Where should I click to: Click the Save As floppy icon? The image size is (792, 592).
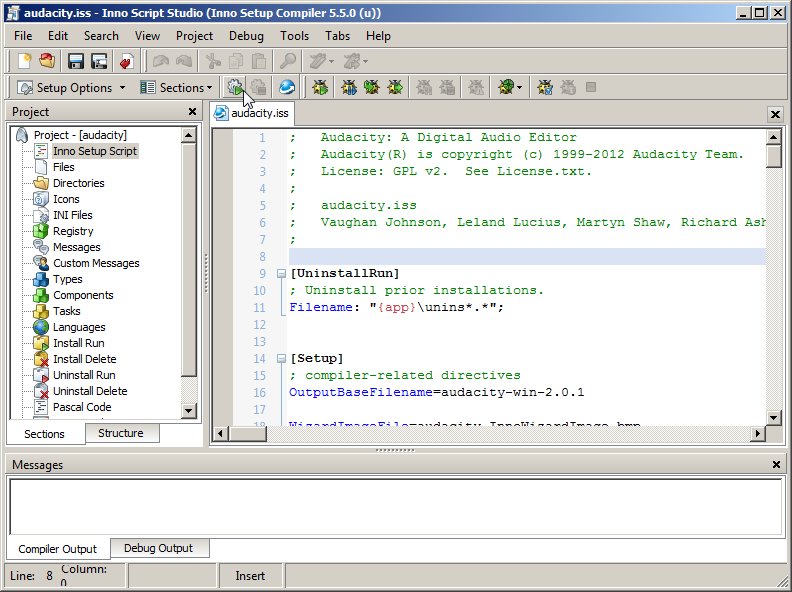tap(99, 62)
